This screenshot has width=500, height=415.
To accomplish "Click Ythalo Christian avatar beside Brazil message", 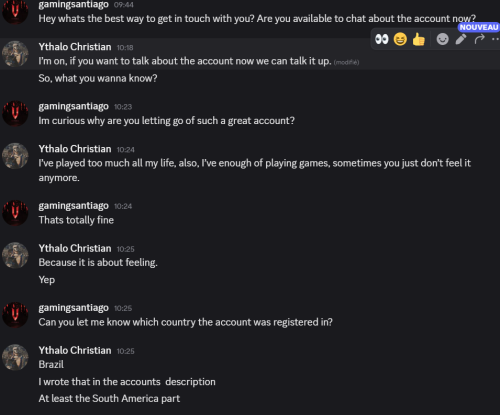I will tap(15, 357).
